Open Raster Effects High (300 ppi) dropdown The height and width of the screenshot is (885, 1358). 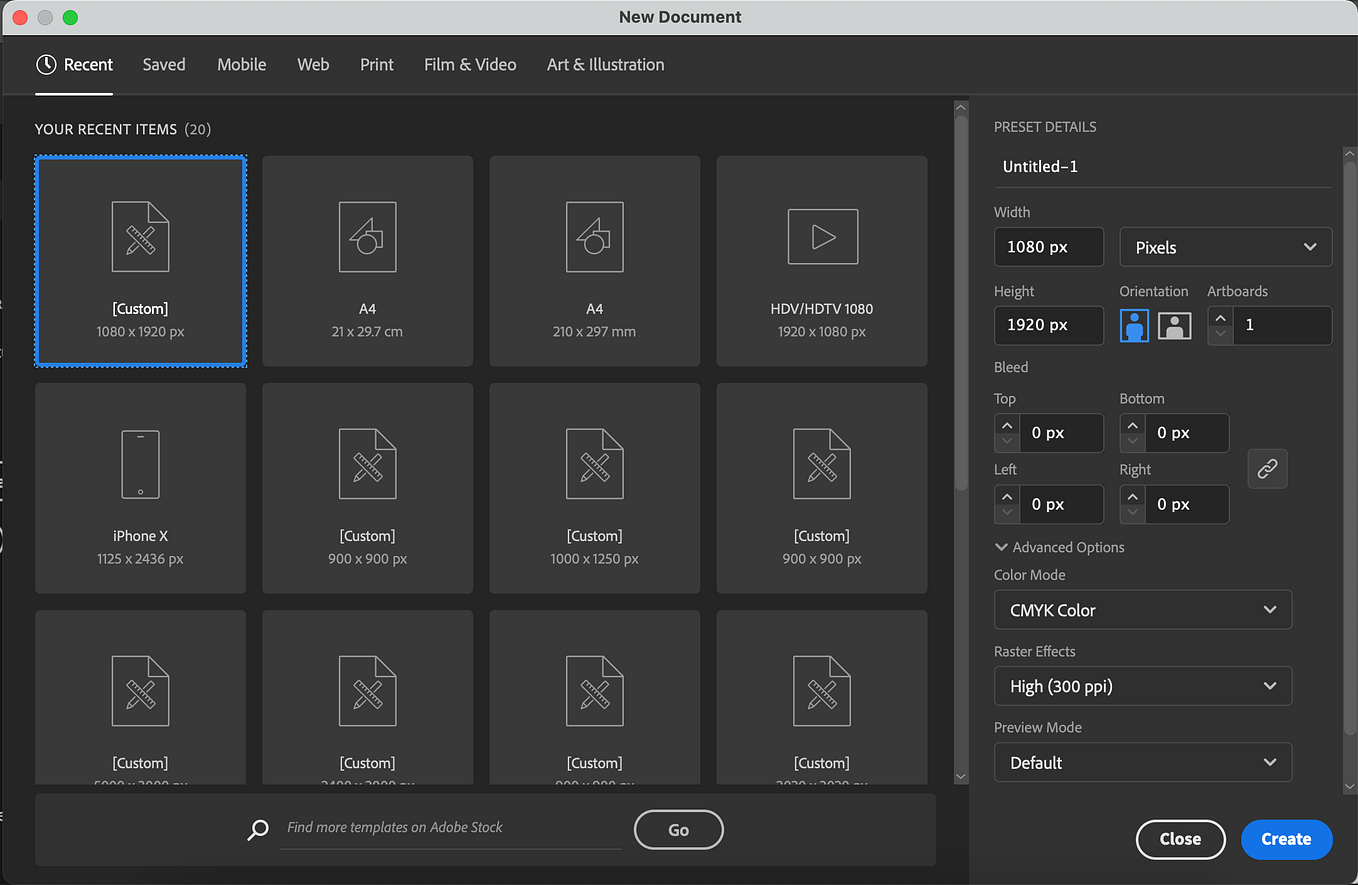click(x=1143, y=686)
